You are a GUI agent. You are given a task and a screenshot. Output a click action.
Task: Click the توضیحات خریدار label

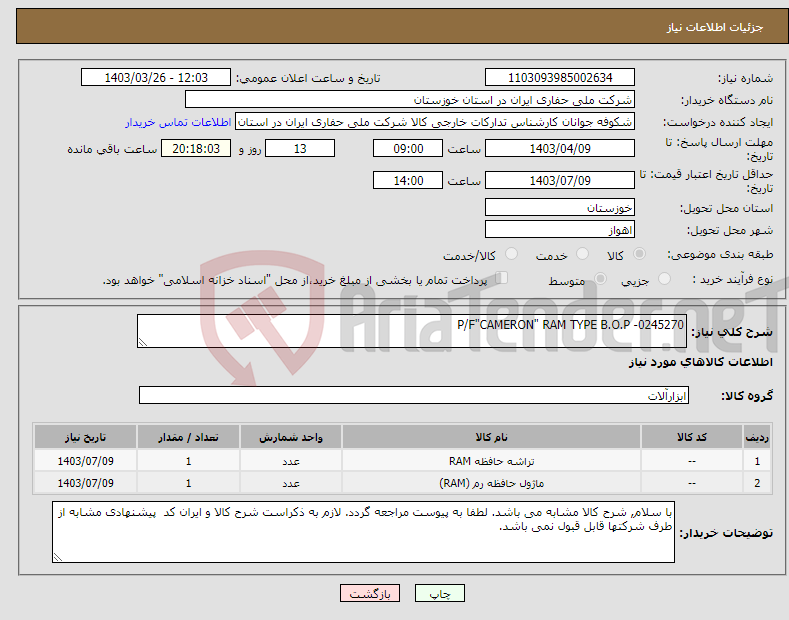(x=726, y=533)
